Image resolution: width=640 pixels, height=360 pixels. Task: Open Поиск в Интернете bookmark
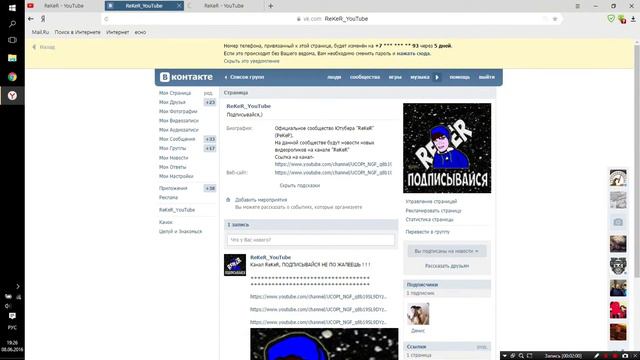(78, 32)
